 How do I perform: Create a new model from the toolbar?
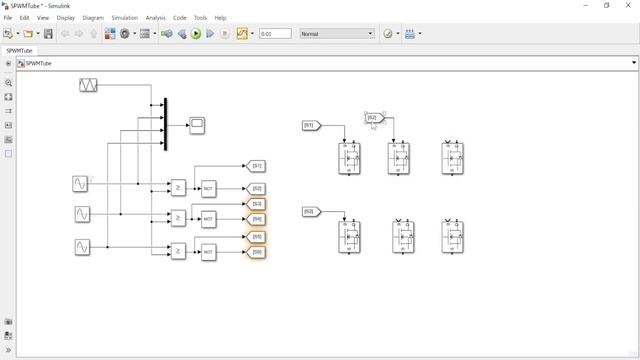coord(8,33)
